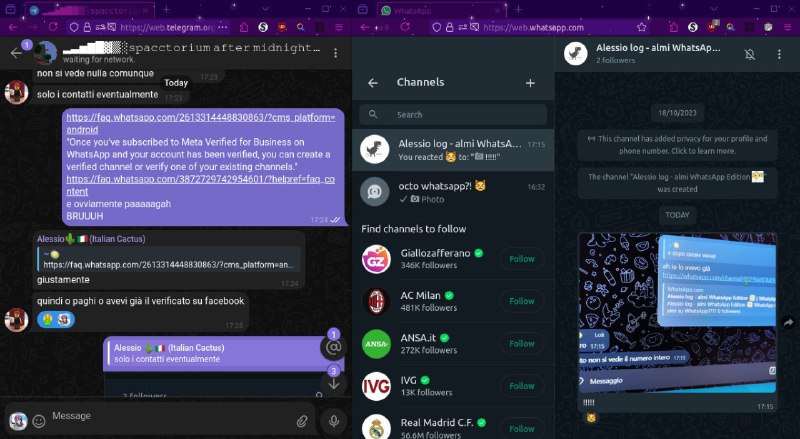The image size is (800, 439).
Task: Follow the ANSA.it channel
Action: coord(521,344)
